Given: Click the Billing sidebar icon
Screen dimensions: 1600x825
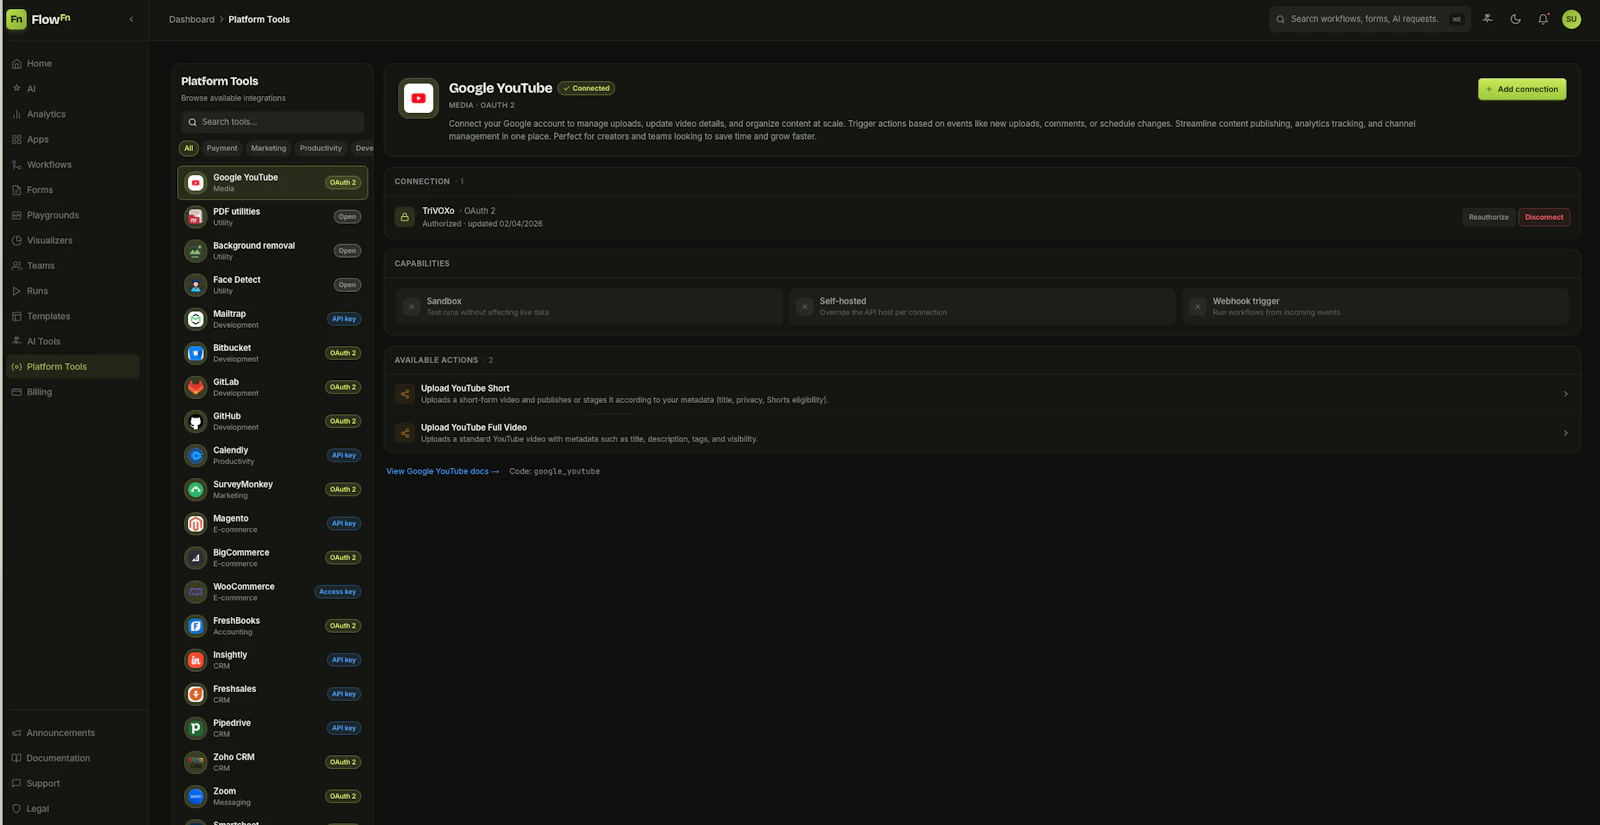Looking at the screenshot, I should [16, 392].
